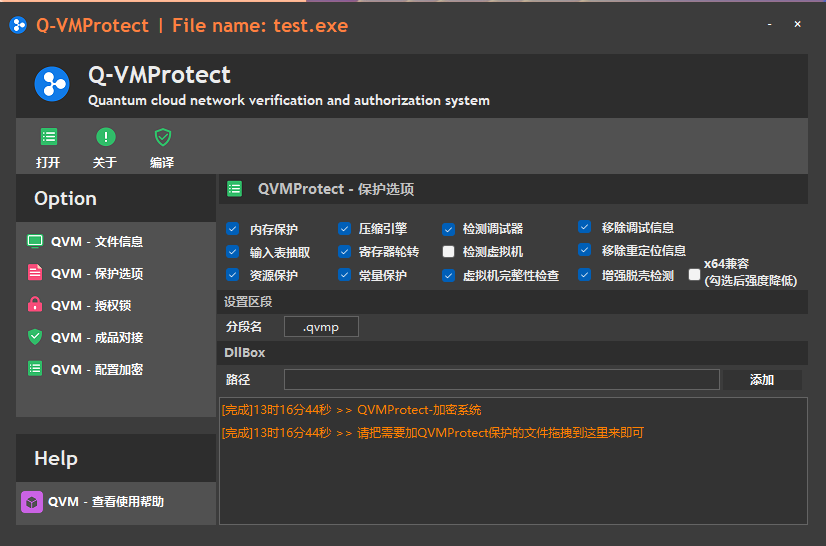Viewport: 826px width, 546px height.
Task: Click the 添加 button for DllBox
Action: coord(762,380)
